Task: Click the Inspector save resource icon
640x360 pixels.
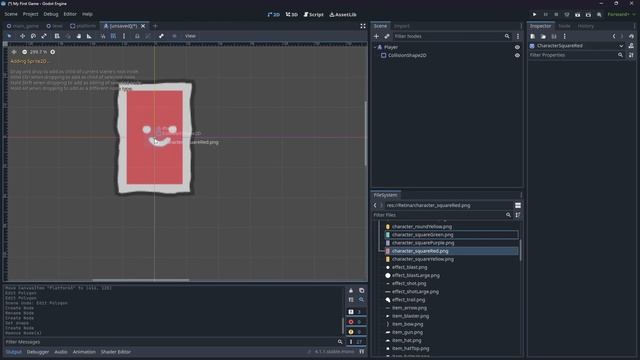Action: coord(554,36)
